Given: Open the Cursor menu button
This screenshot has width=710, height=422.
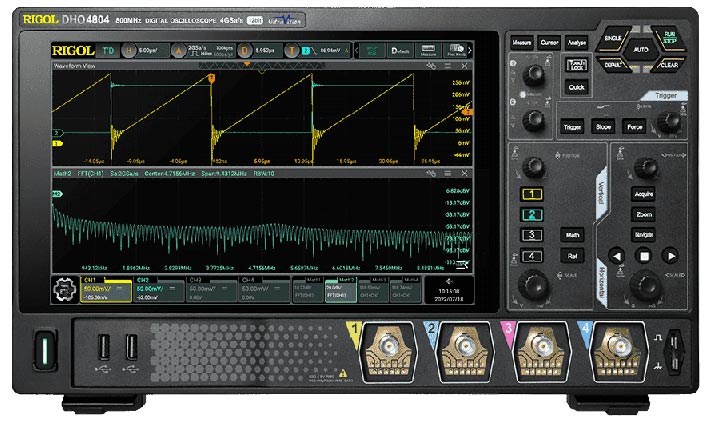Looking at the screenshot, I should coord(549,44).
